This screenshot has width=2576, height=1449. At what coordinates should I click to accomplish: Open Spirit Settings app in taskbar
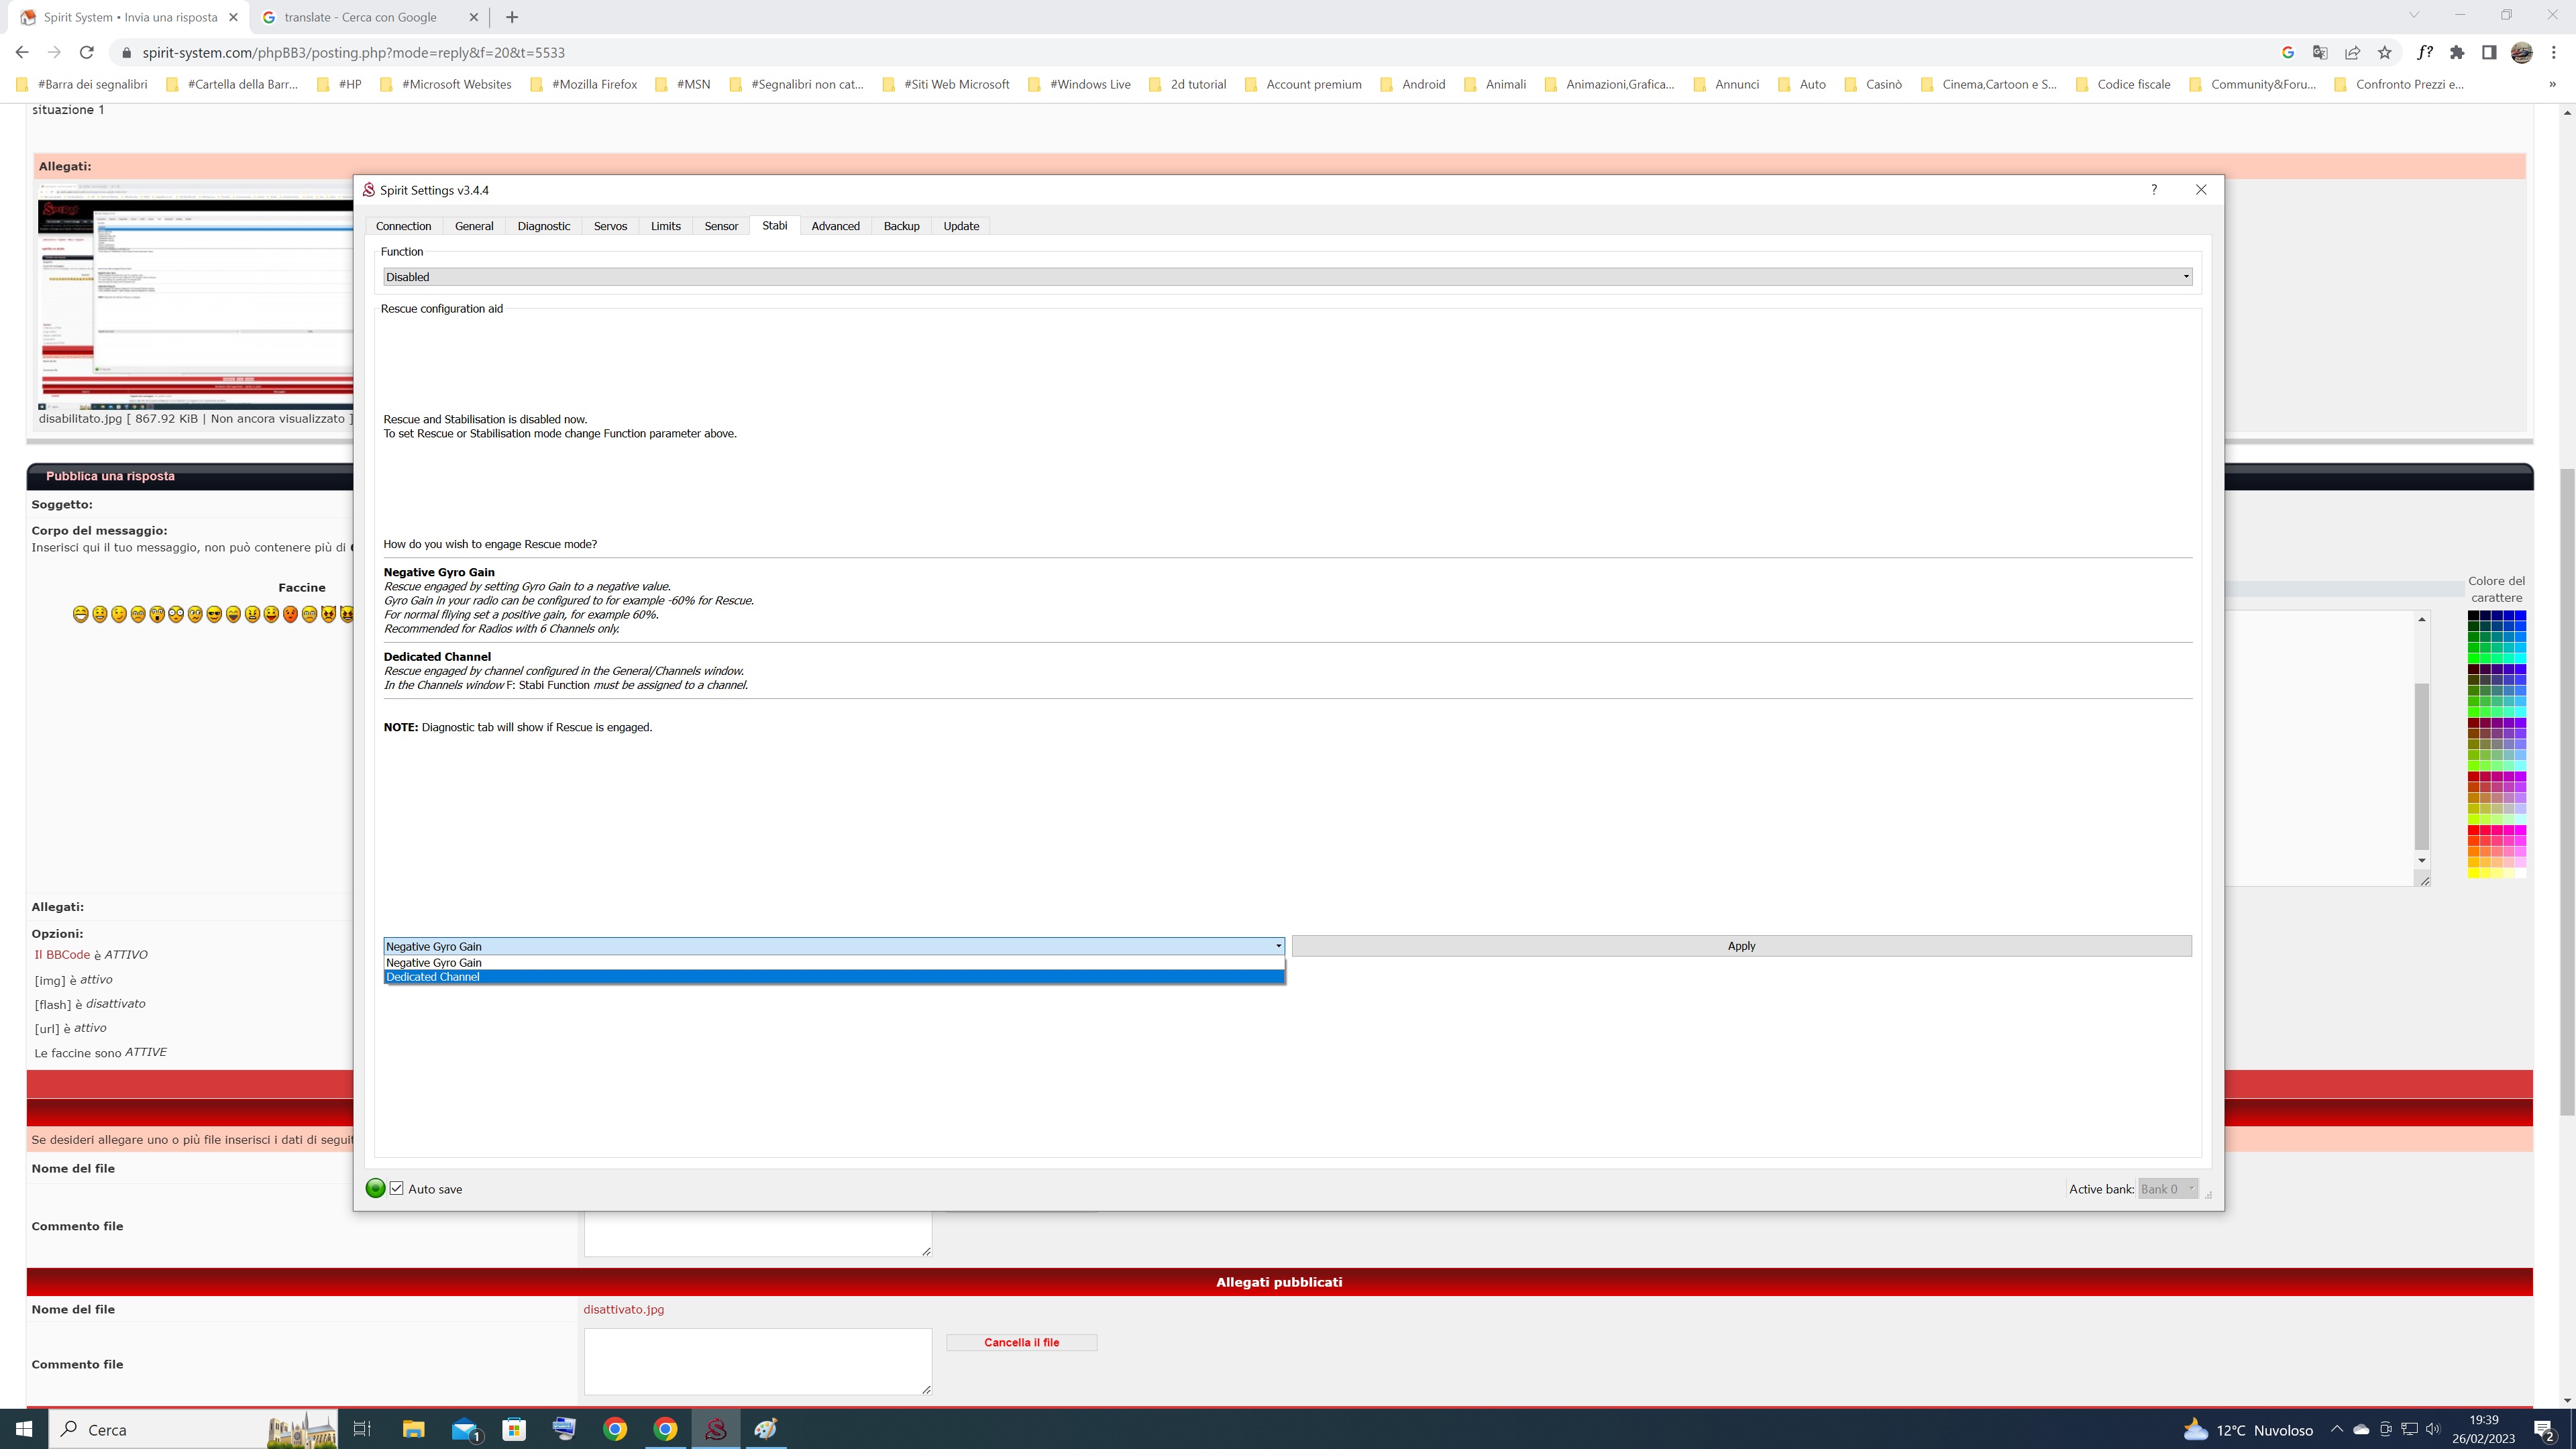click(x=715, y=1429)
